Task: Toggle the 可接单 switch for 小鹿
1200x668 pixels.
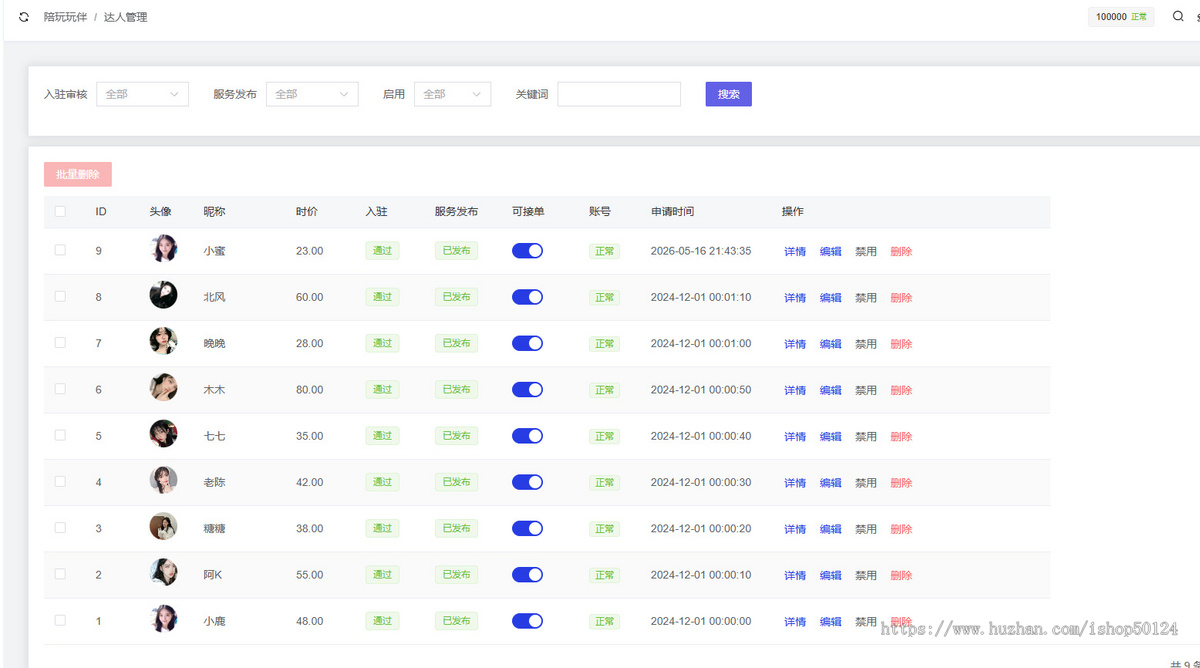Action: [527, 621]
